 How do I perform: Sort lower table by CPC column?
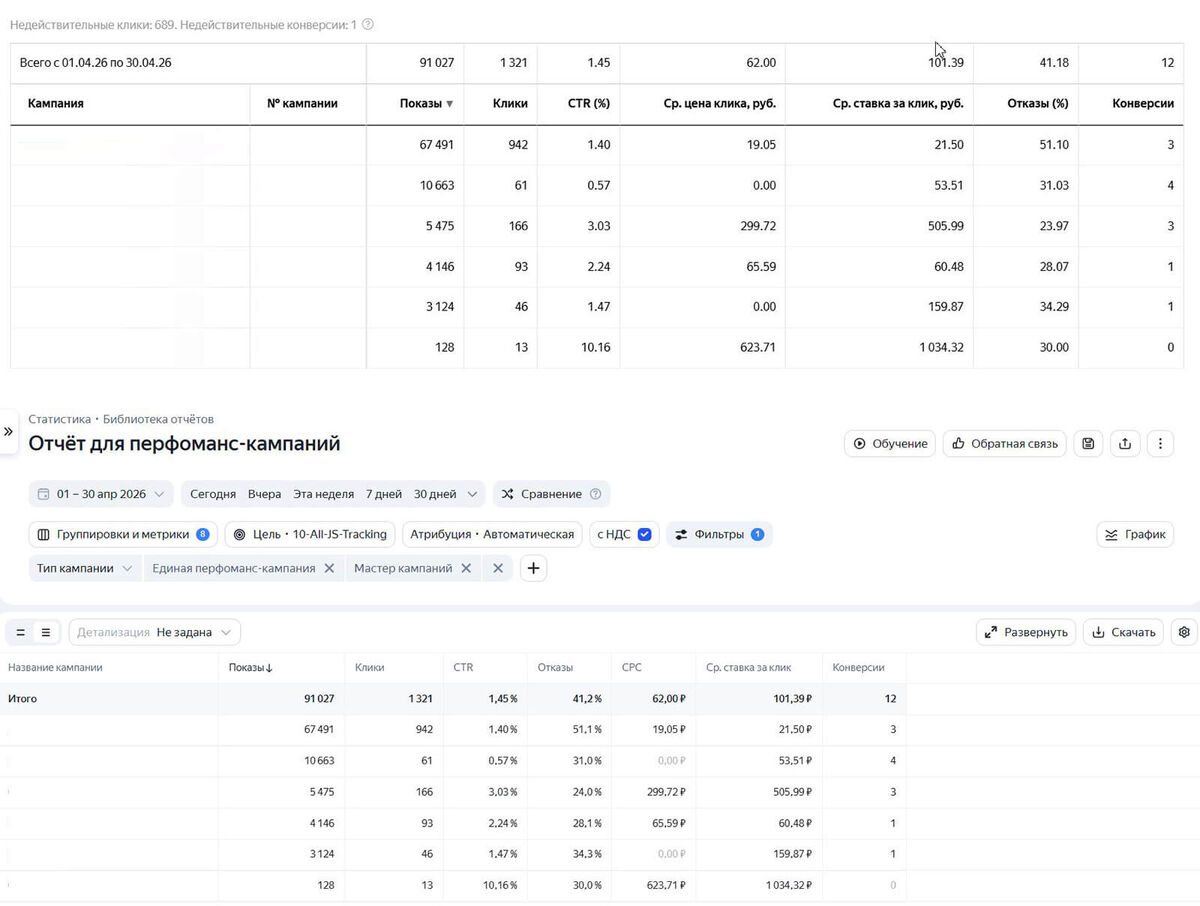631,667
